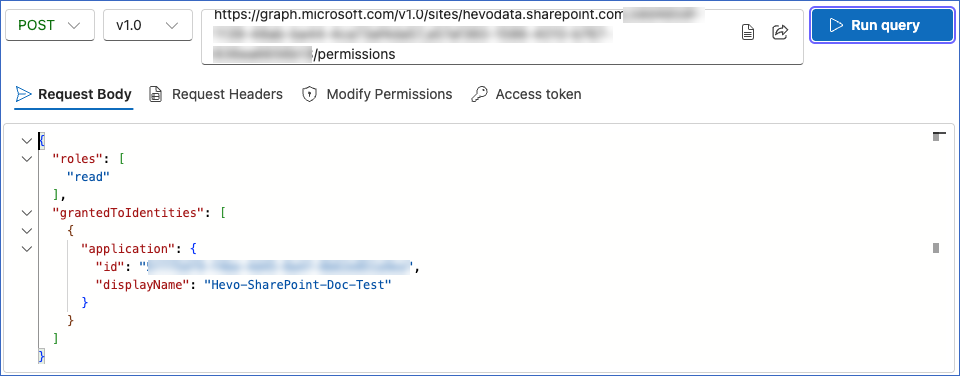The width and height of the screenshot is (960, 376).
Task: Collapse the "roles" array fold arrow
Action: 26,159
